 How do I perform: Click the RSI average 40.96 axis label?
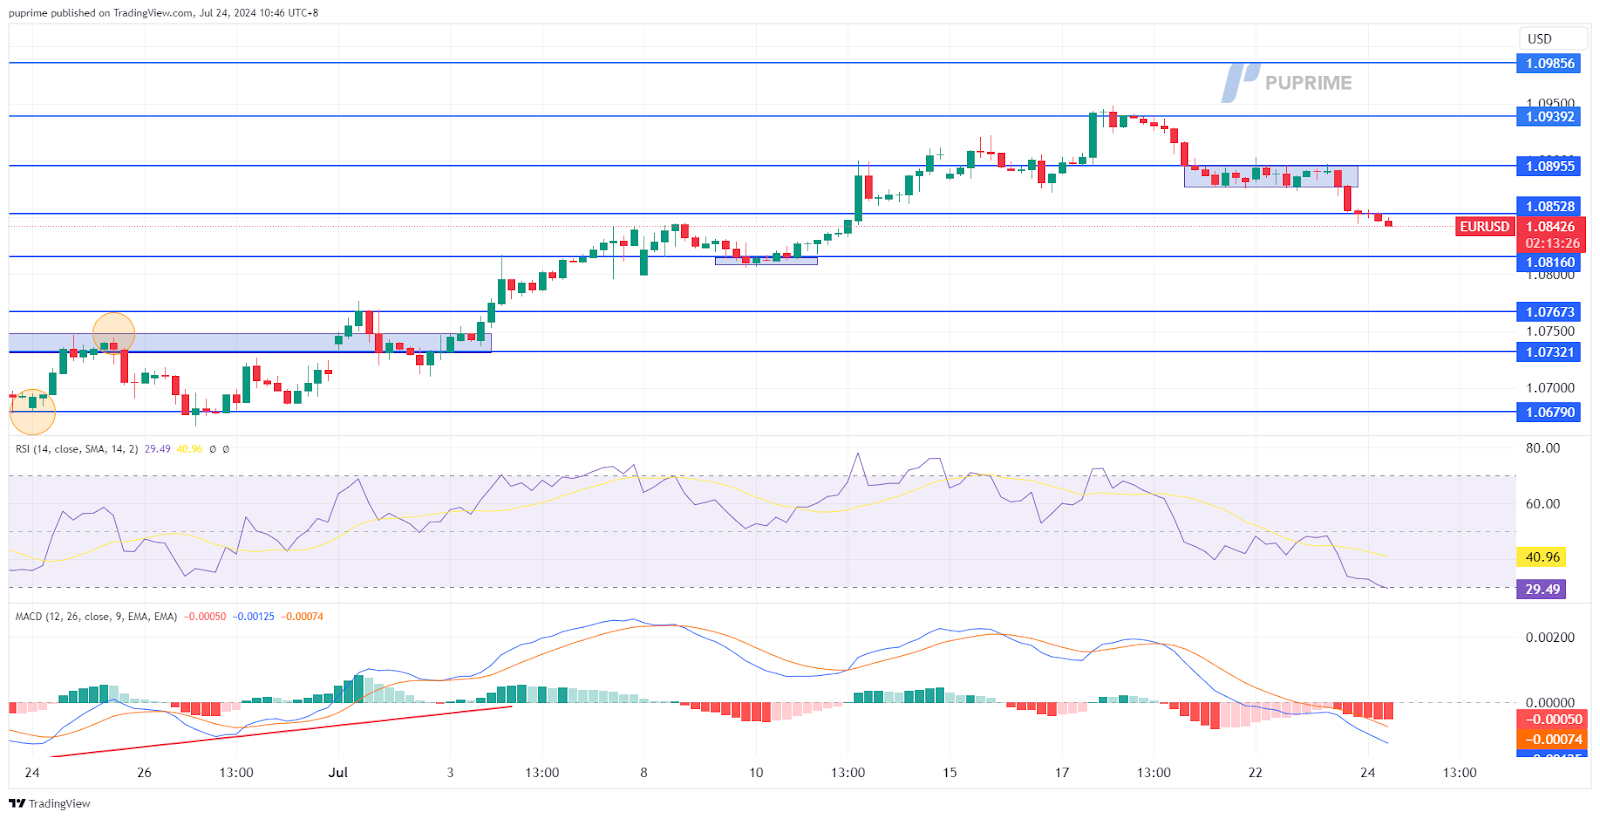(x=1542, y=557)
